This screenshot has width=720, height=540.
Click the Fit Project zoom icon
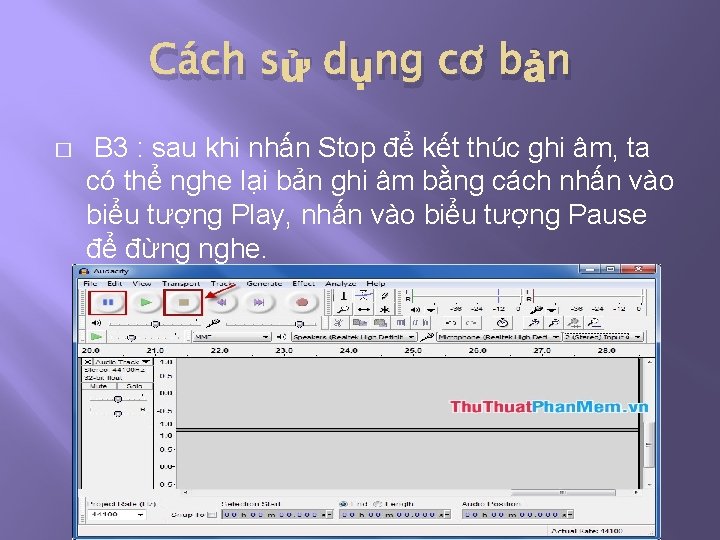pyautogui.click(x=595, y=323)
